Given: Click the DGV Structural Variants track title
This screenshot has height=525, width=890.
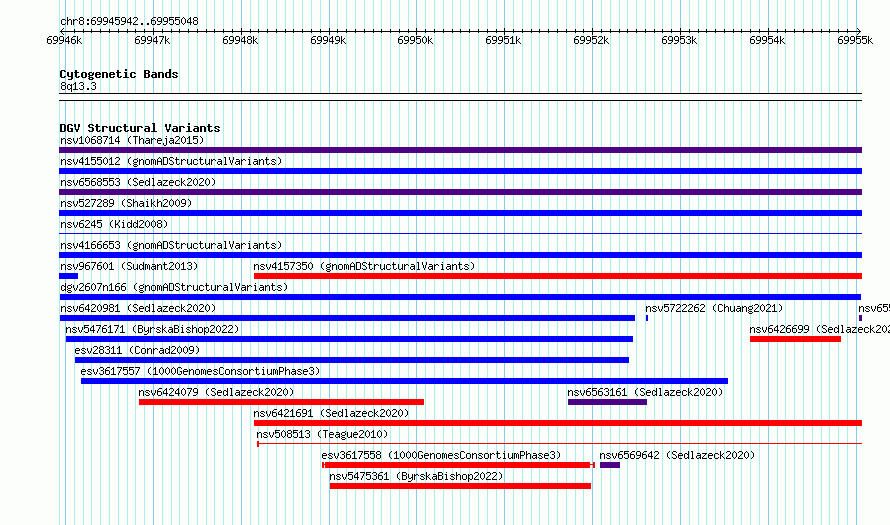Looking at the screenshot, I should 140,128.
